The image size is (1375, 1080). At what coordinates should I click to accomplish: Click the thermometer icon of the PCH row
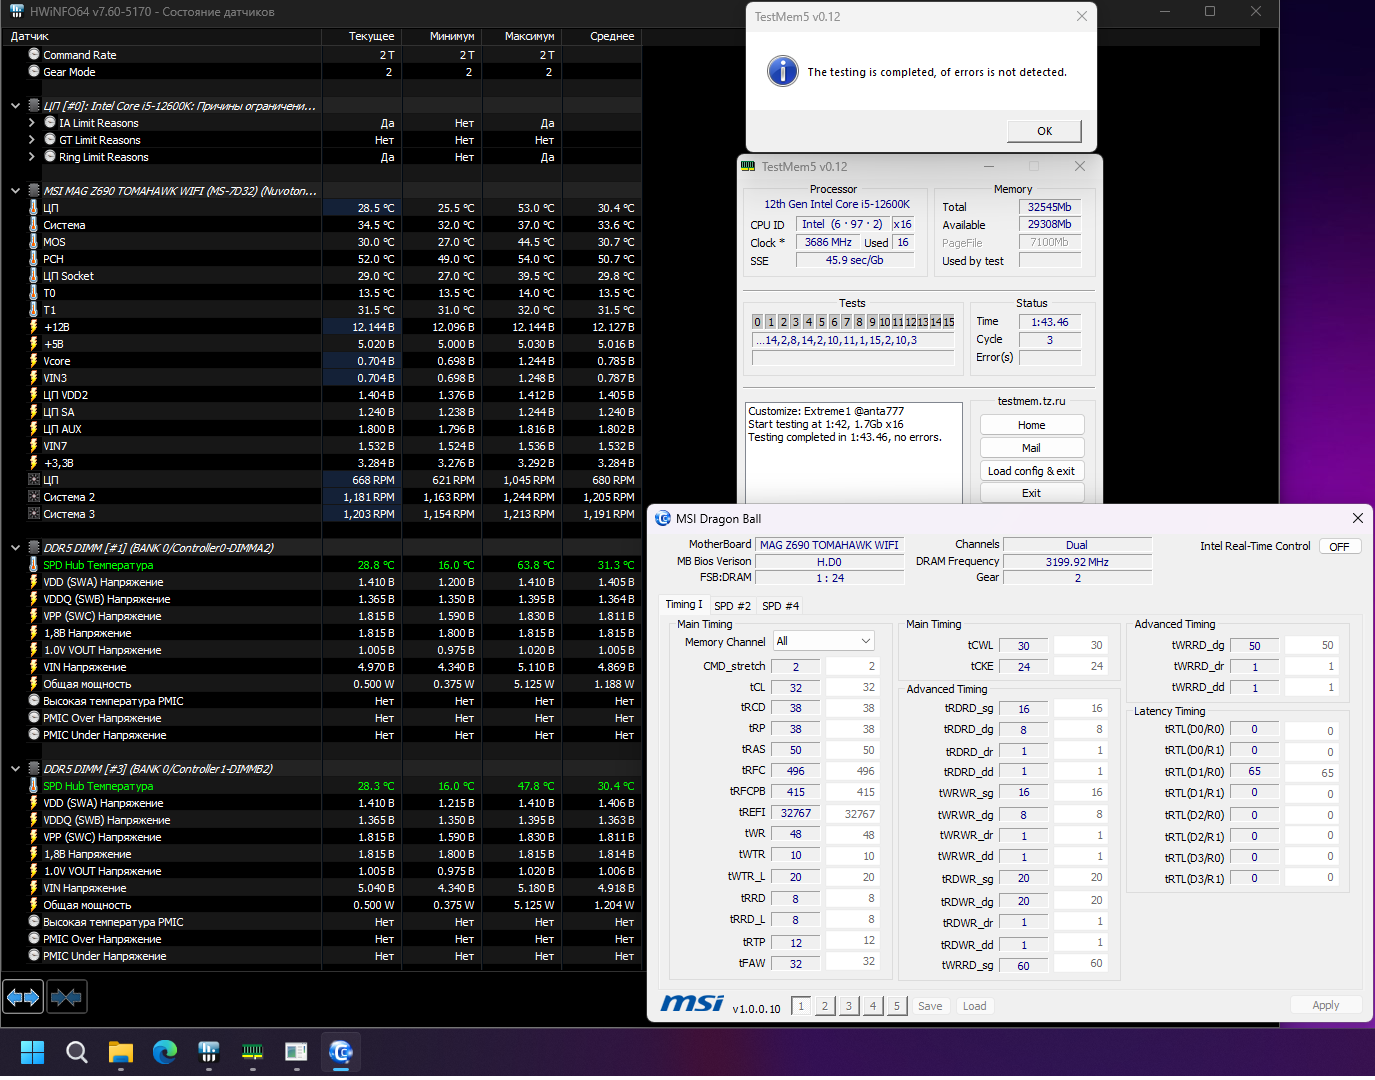[x=34, y=259]
